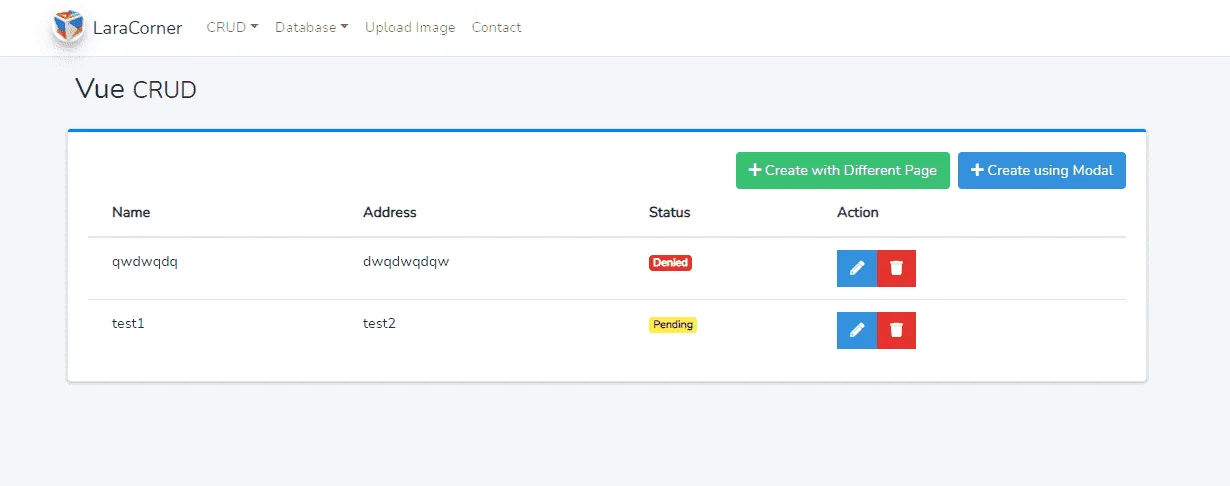Select the name cell qwdwqdq
The height and width of the screenshot is (486, 1230).
point(145,263)
